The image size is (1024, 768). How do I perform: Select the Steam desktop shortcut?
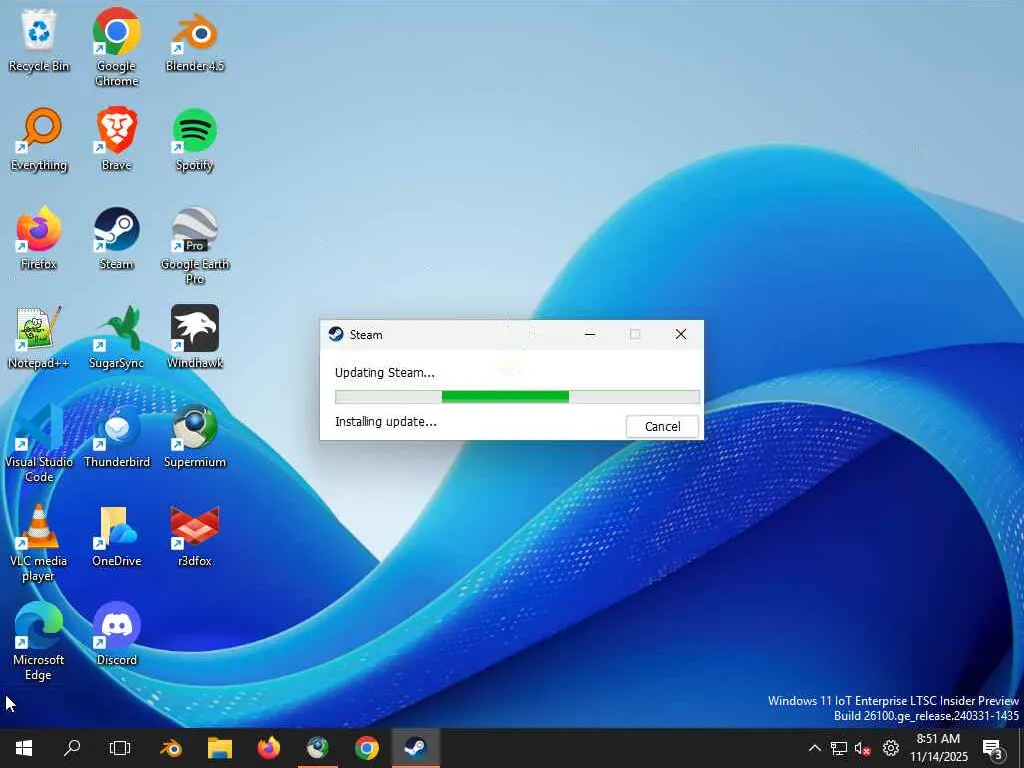(x=116, y=238)
